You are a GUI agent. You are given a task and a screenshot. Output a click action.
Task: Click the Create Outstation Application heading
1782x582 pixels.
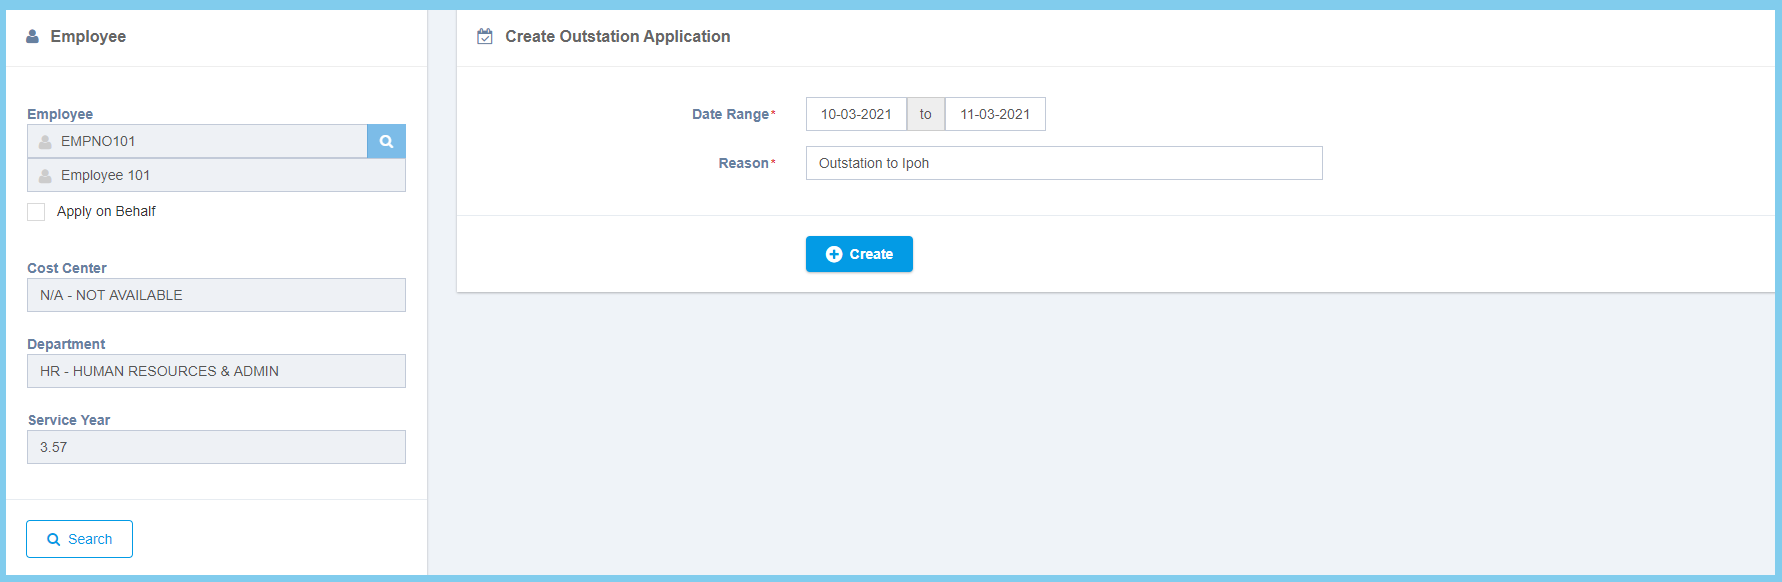(x=617, y=37)
